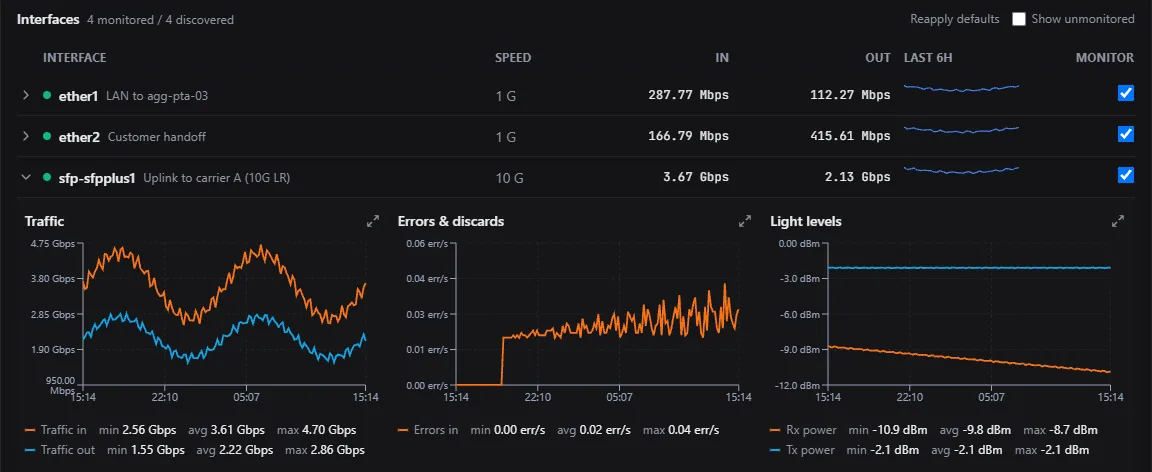1152x472 pixels.
Task: Open the ether2 last 6H sparkline
Action: (961, 129)
